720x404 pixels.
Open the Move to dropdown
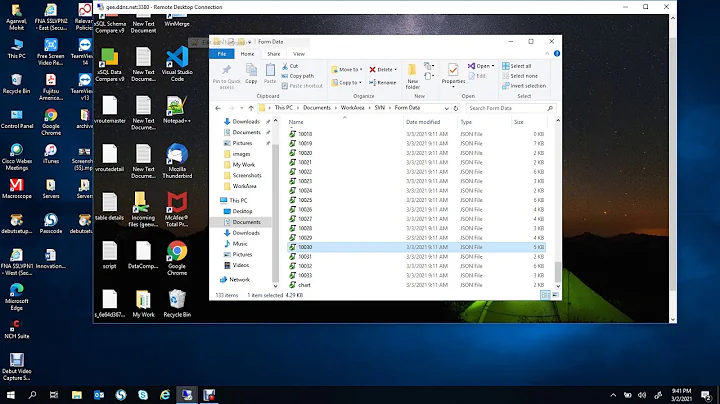click(x=347, y=69)
